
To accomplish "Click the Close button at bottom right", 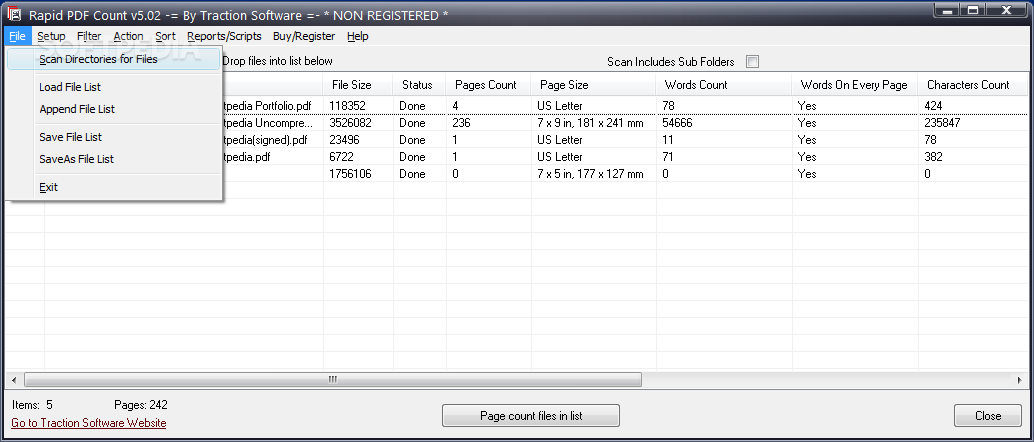I will click(988, 416).
